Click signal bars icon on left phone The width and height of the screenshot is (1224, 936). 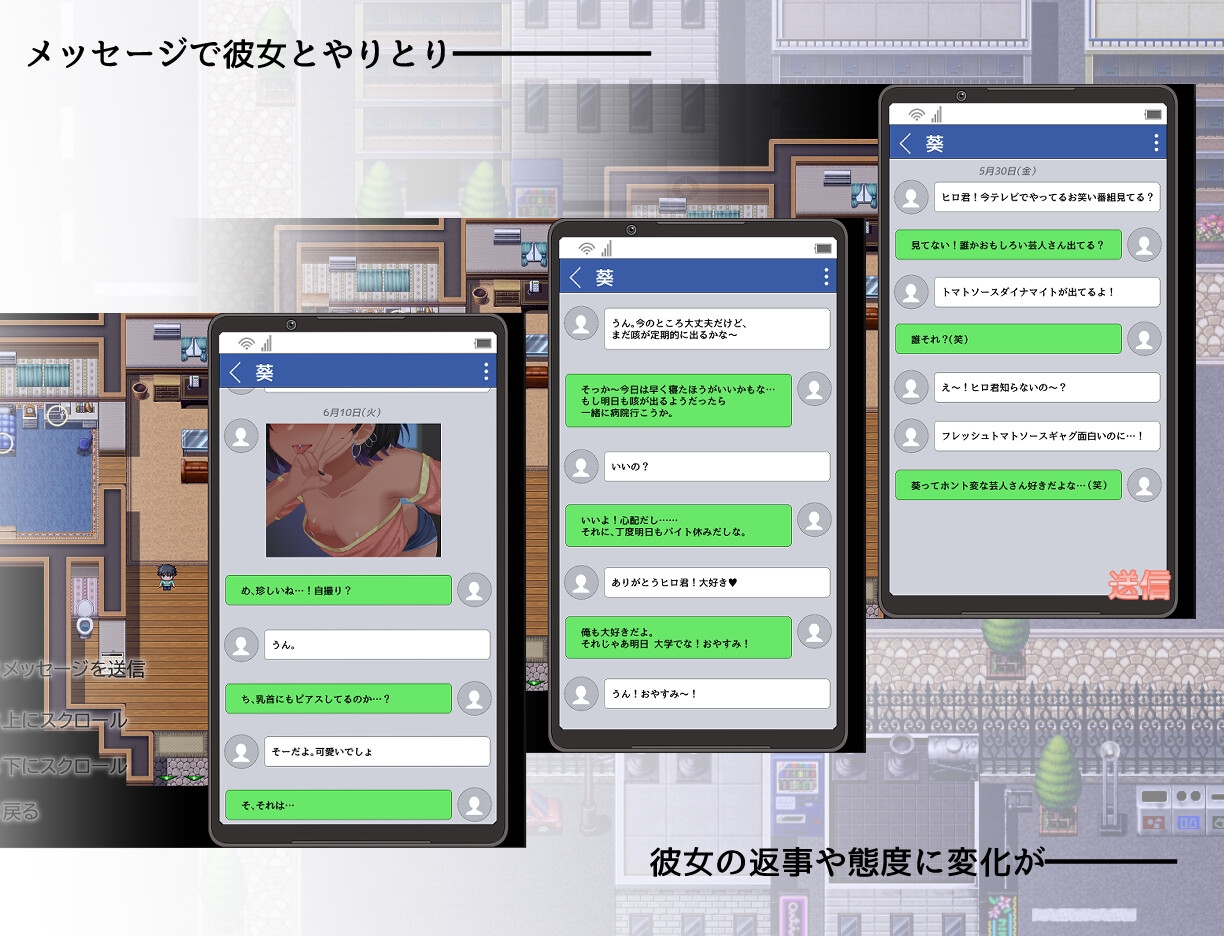pos(266,343)
